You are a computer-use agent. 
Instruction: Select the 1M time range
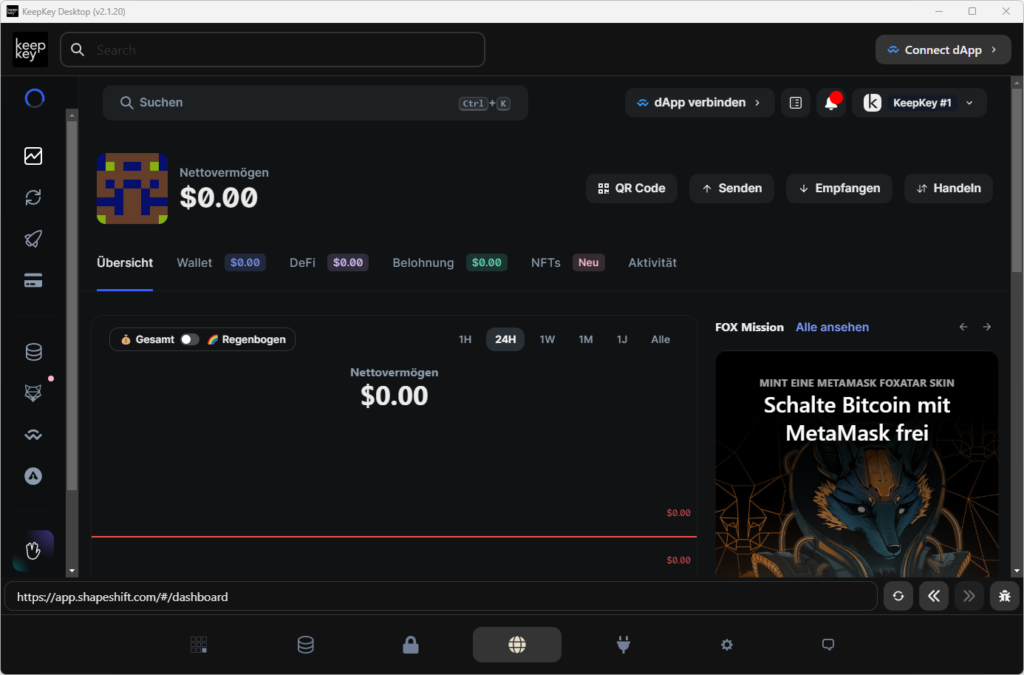click(586, 339)
